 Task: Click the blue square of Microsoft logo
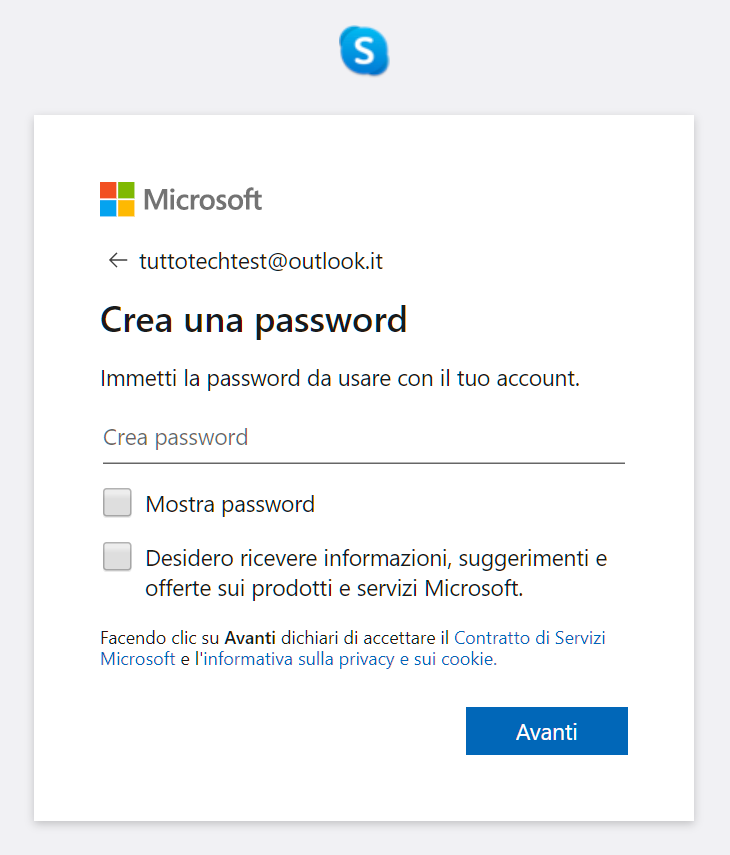click(108, 208)
